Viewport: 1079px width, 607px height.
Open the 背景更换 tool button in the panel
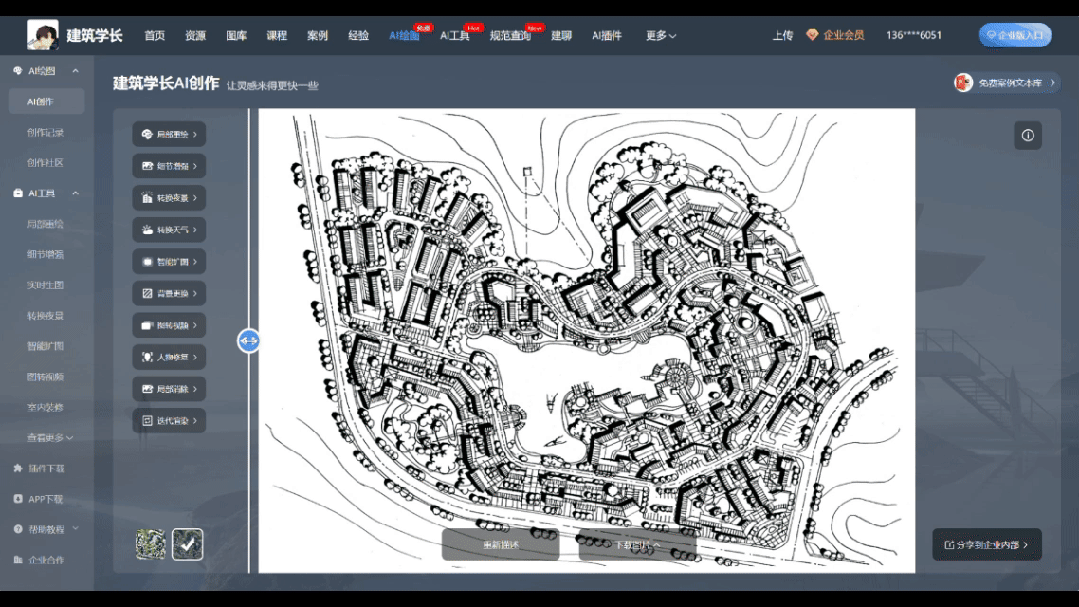tap(169, 293)
